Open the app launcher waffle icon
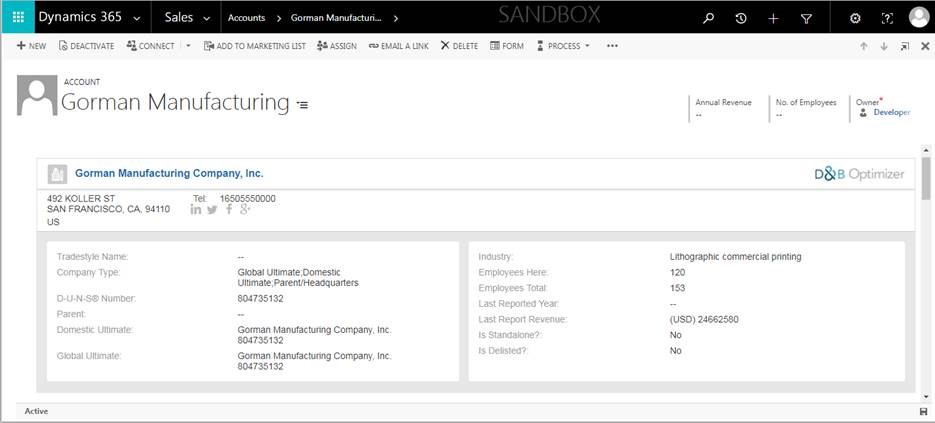 tap(17, 17)
